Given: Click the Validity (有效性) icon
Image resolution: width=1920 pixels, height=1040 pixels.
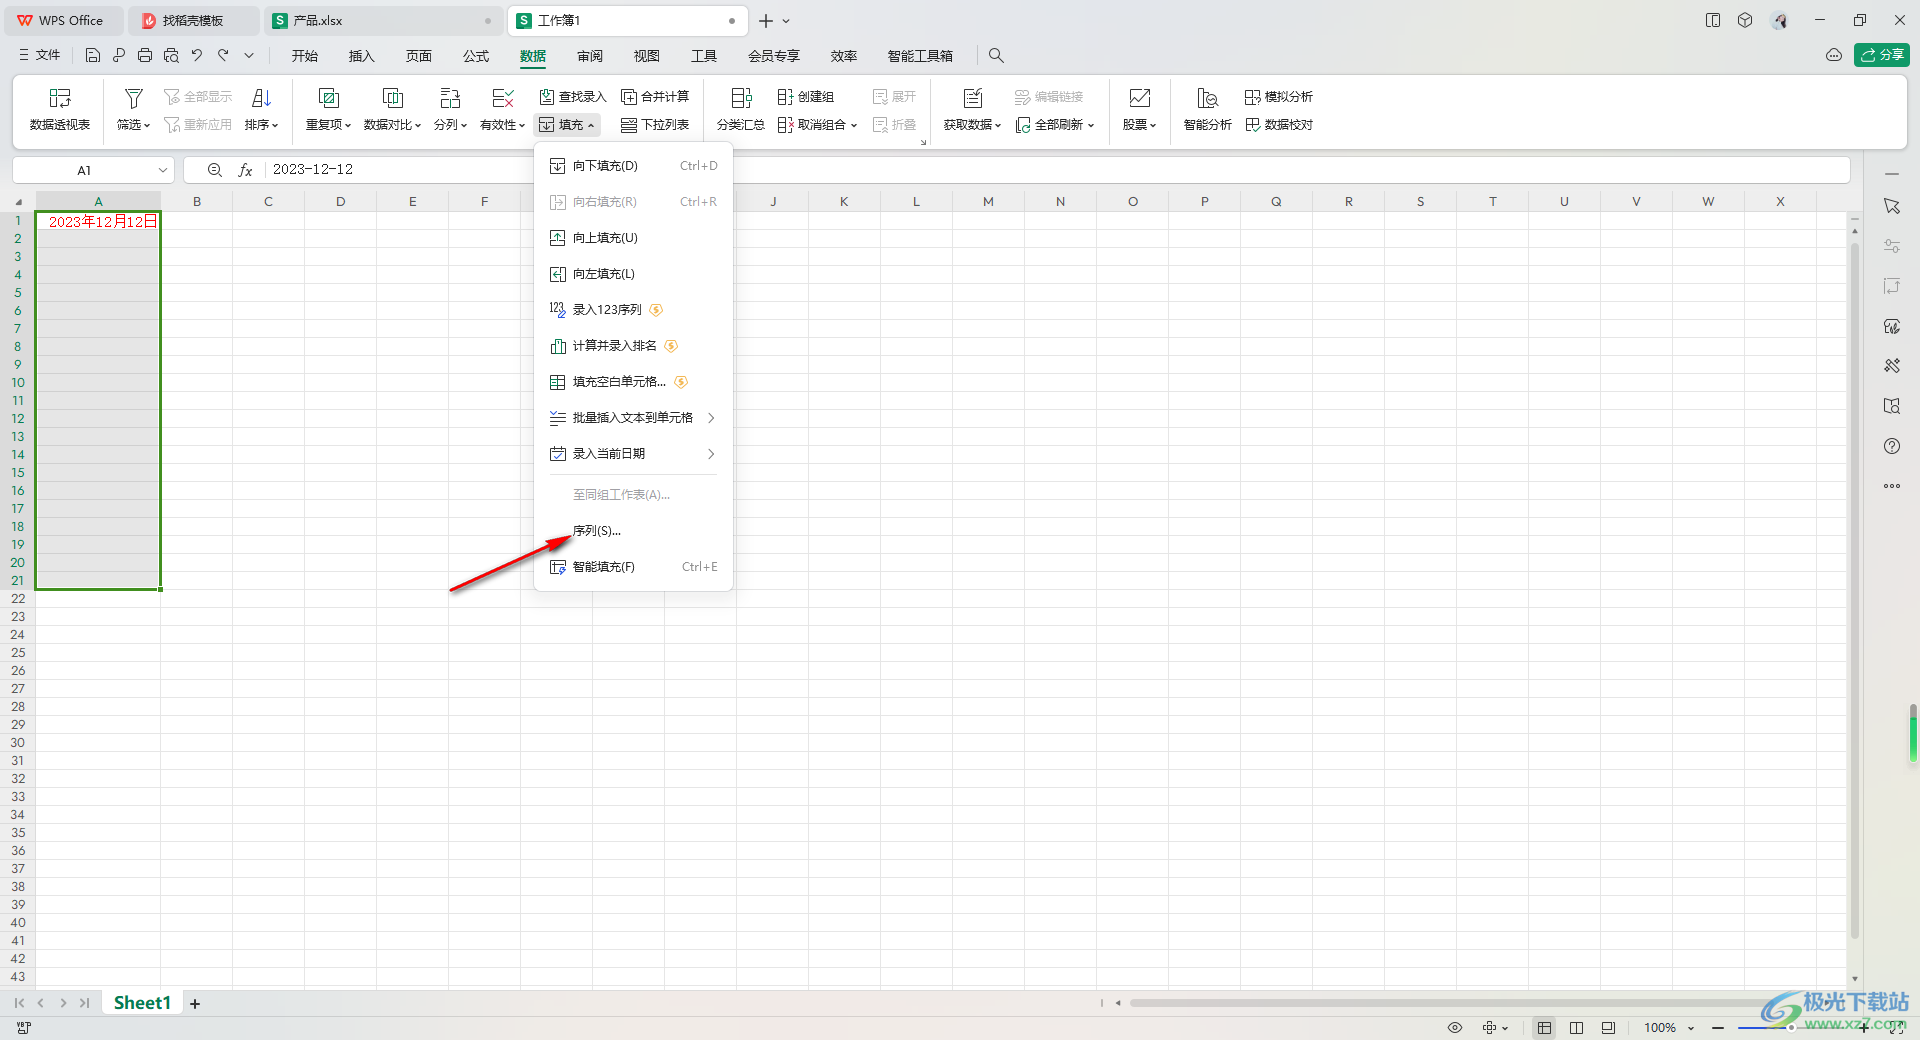Looking at the screenshot, I should click(502, 98).
